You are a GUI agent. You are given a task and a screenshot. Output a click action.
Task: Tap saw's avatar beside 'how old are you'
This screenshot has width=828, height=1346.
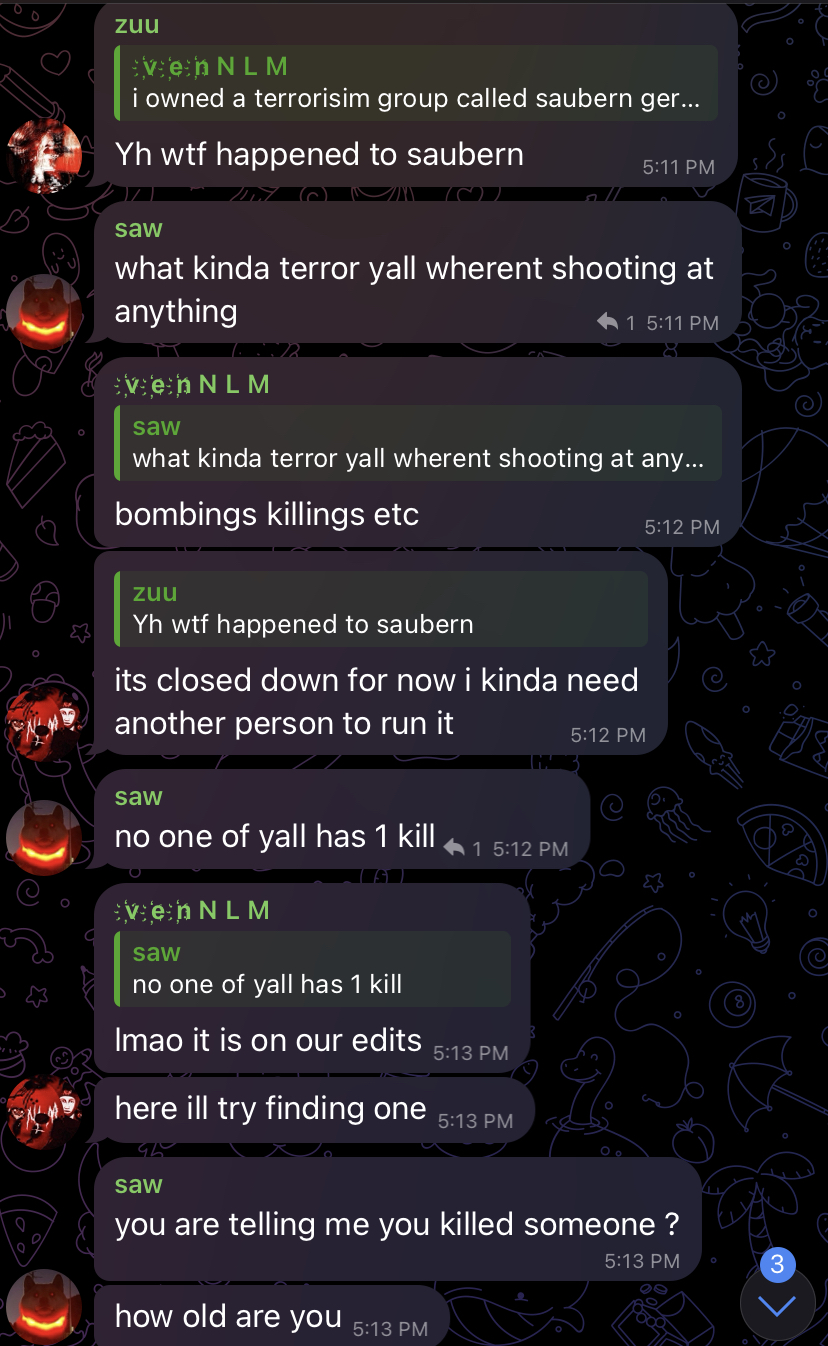(44, 1306)
